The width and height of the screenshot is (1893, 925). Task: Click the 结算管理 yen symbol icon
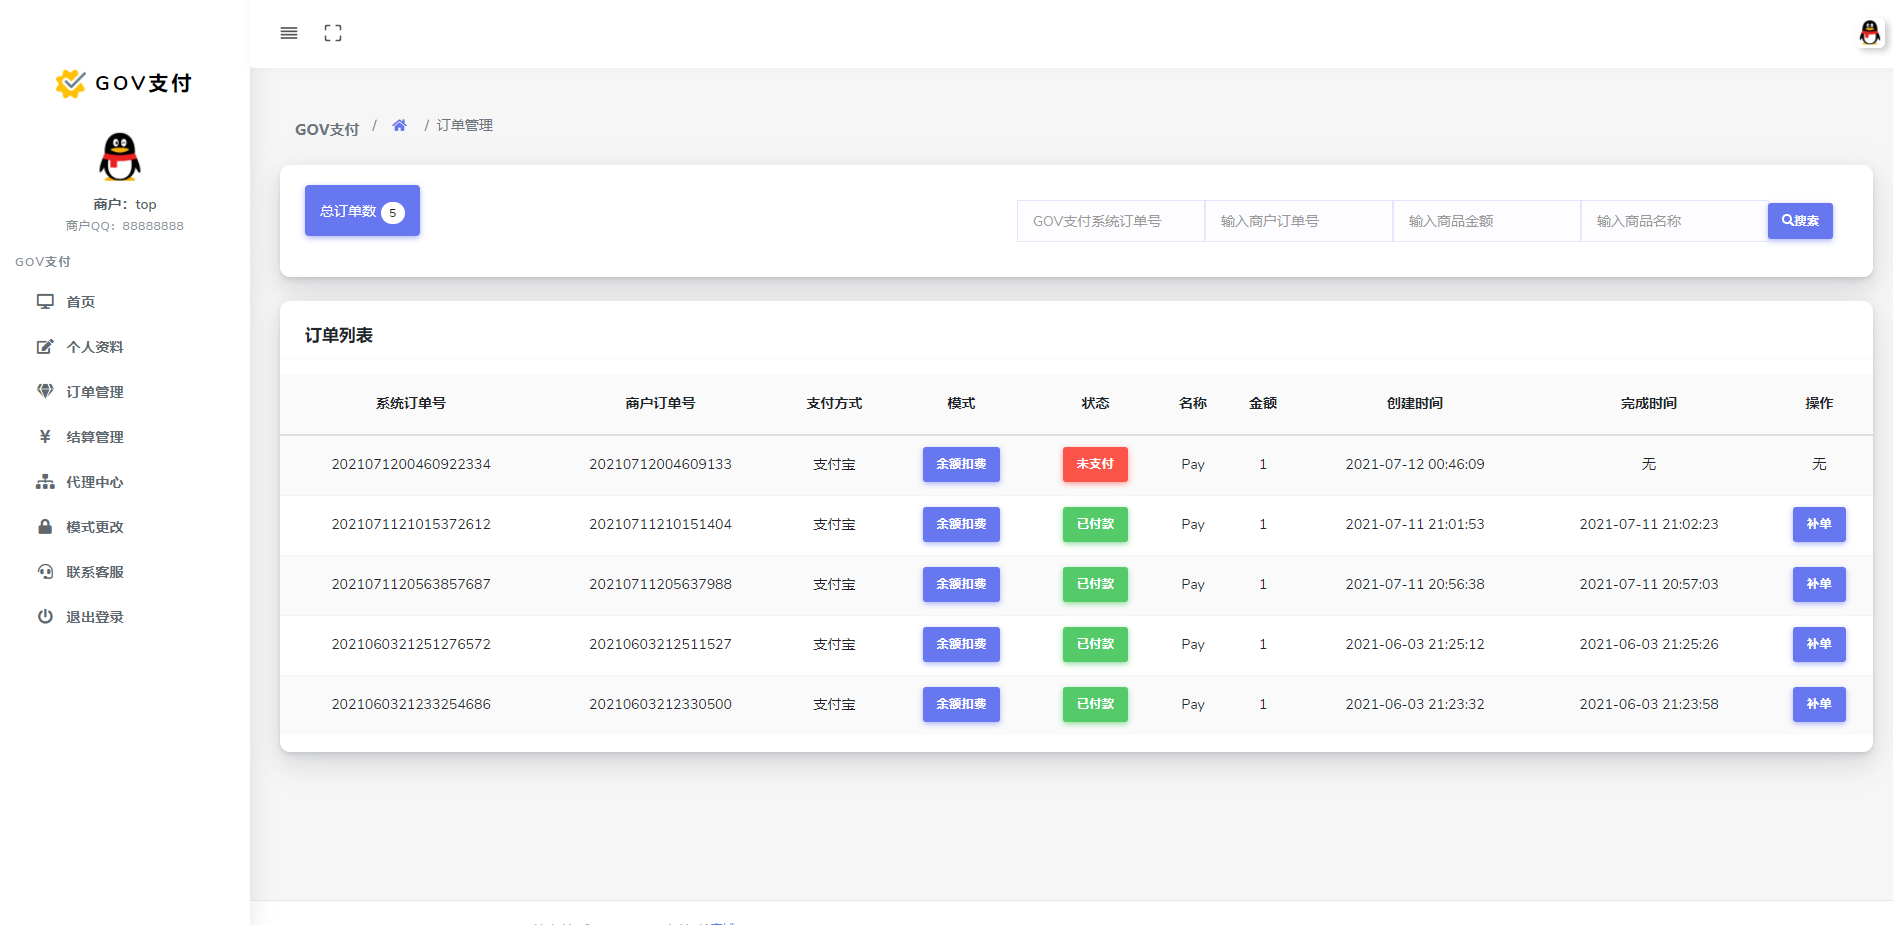[45, 436]
